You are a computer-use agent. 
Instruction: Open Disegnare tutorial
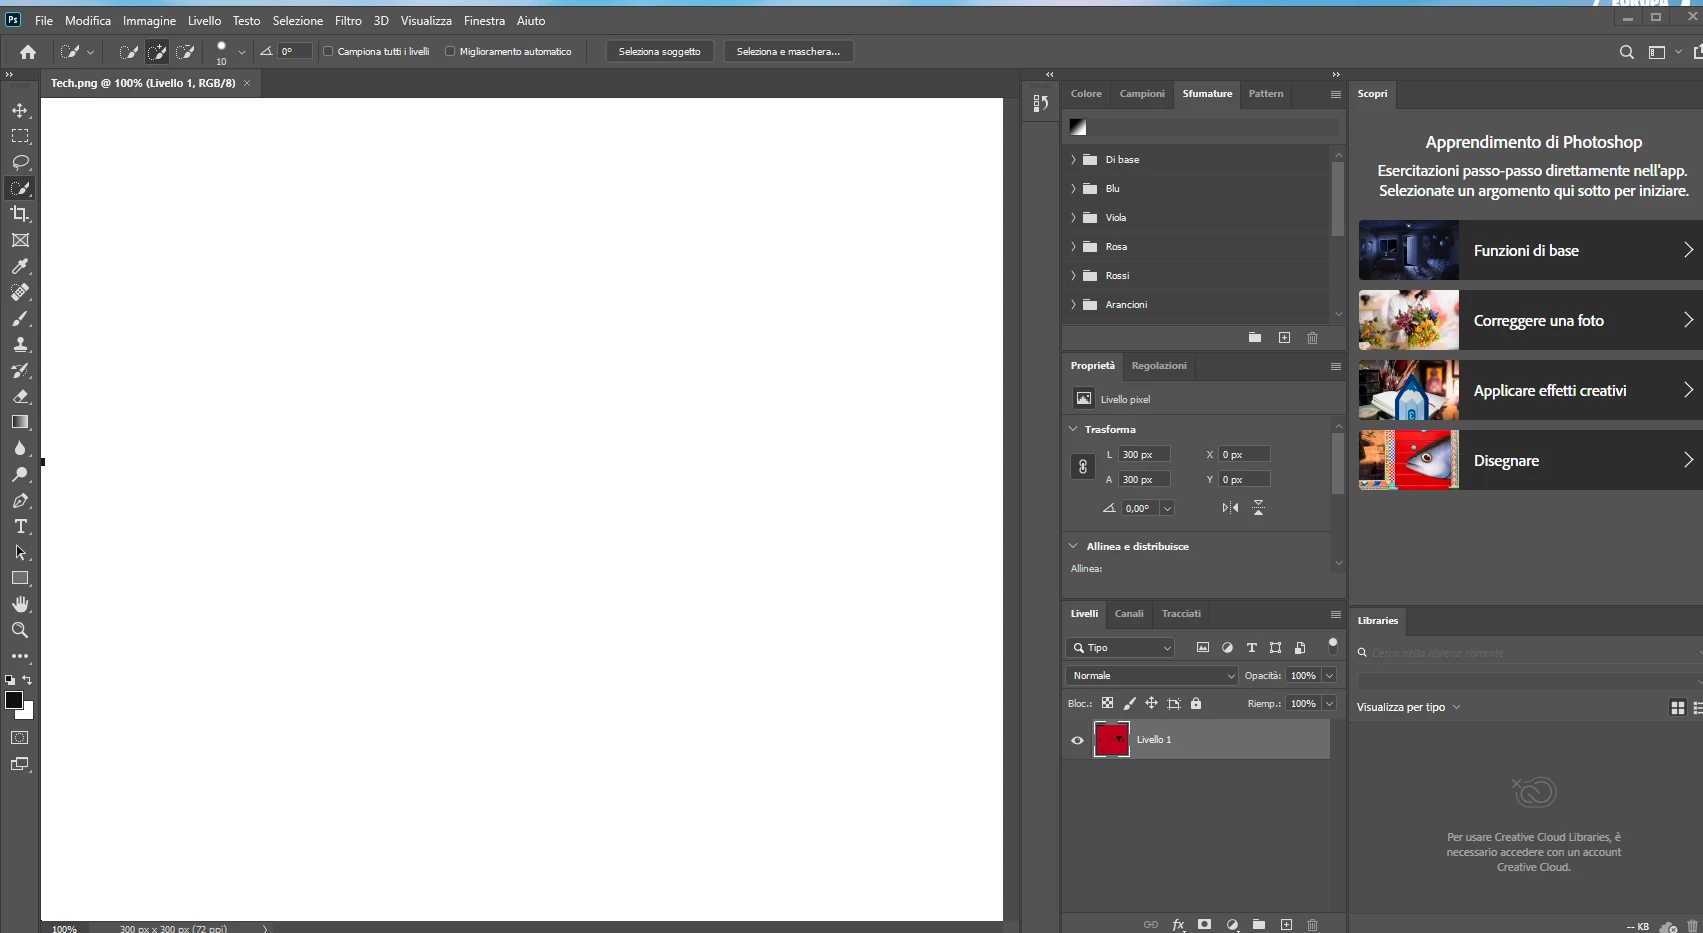[x=1530, y=460]
